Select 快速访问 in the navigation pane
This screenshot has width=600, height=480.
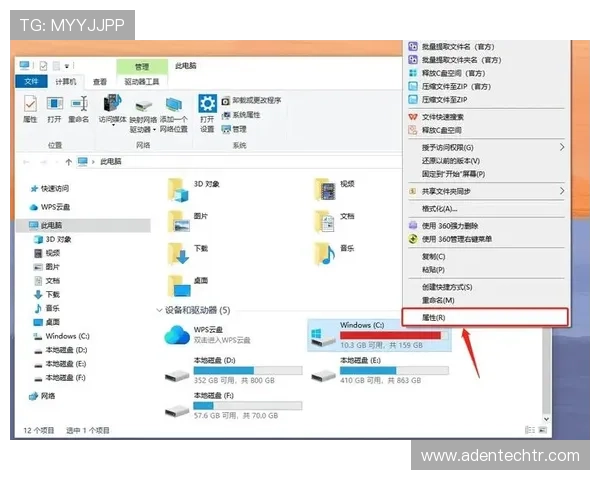tap(54, 188)
